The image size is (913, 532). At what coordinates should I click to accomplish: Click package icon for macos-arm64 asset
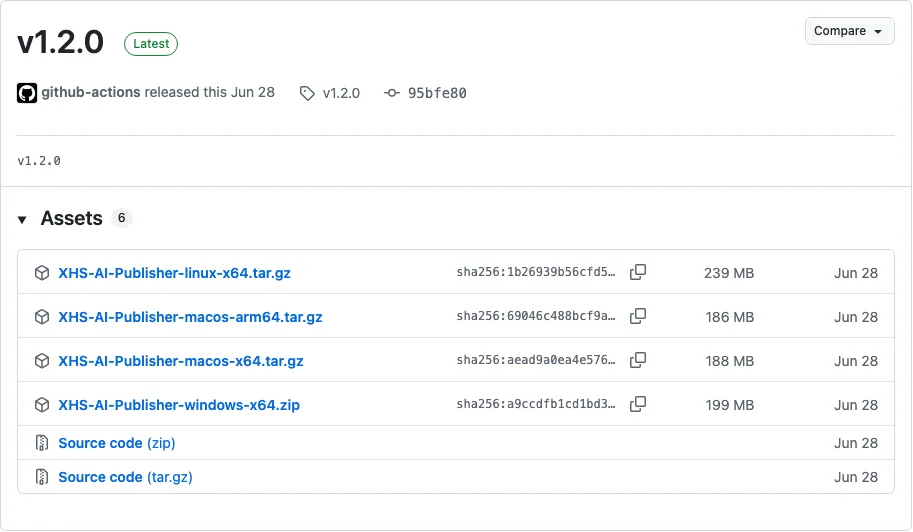pos(42,317)
